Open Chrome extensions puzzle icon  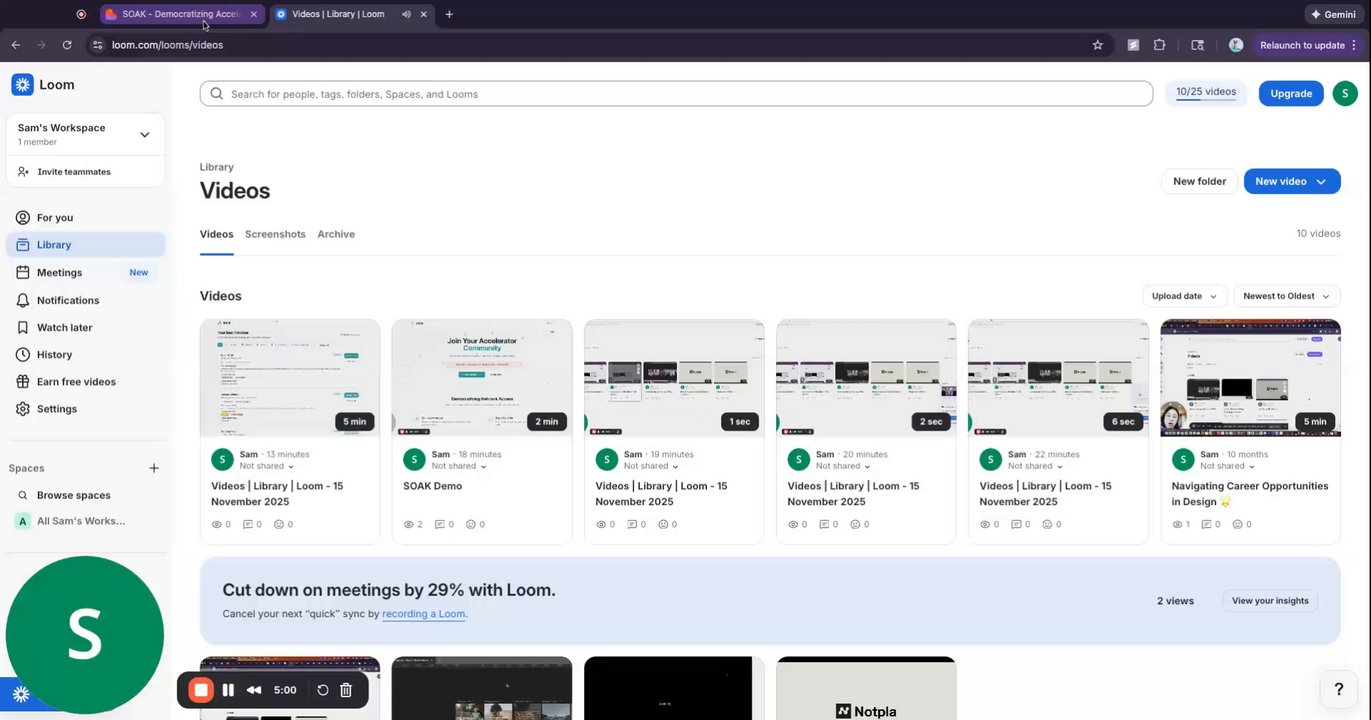point(1160,45)
